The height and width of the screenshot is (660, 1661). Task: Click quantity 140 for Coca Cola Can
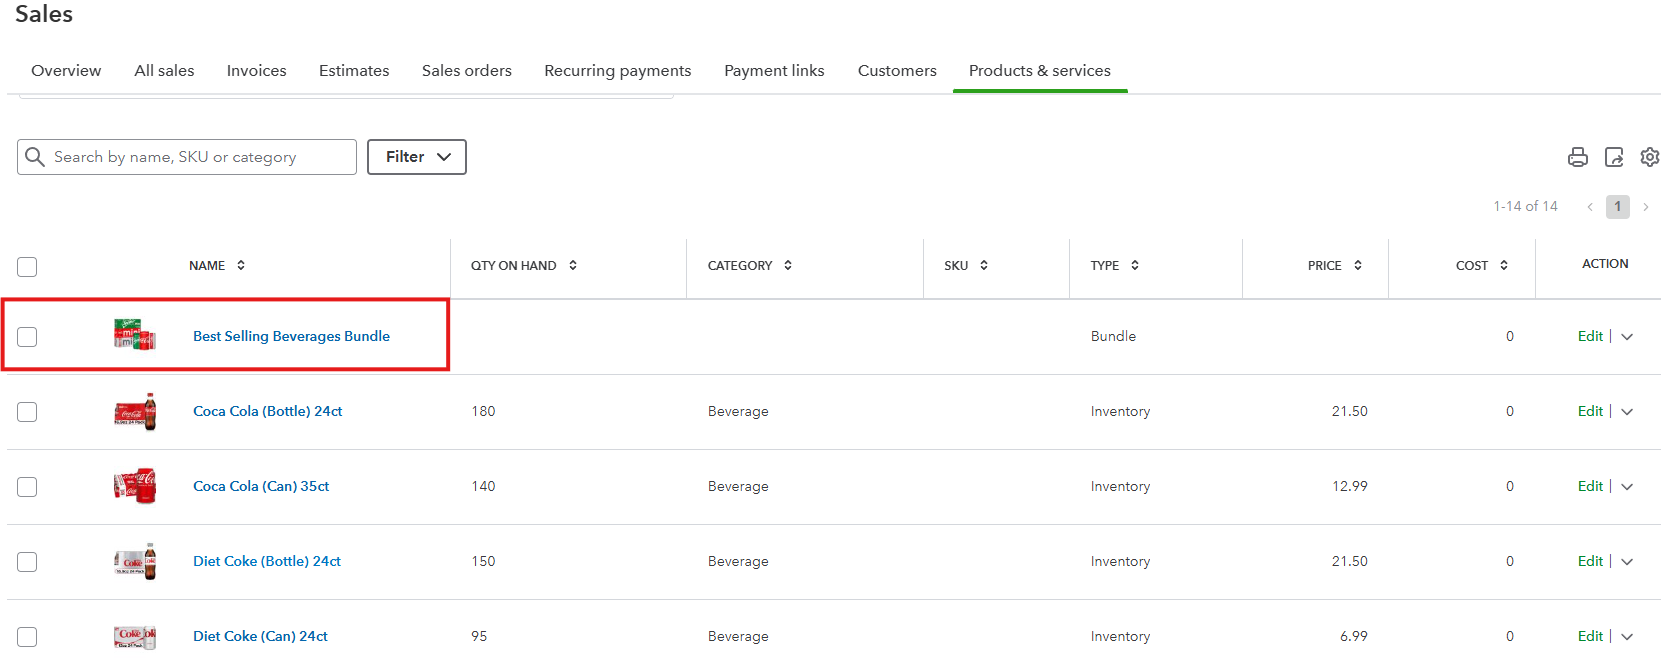[x=483, y=486]
